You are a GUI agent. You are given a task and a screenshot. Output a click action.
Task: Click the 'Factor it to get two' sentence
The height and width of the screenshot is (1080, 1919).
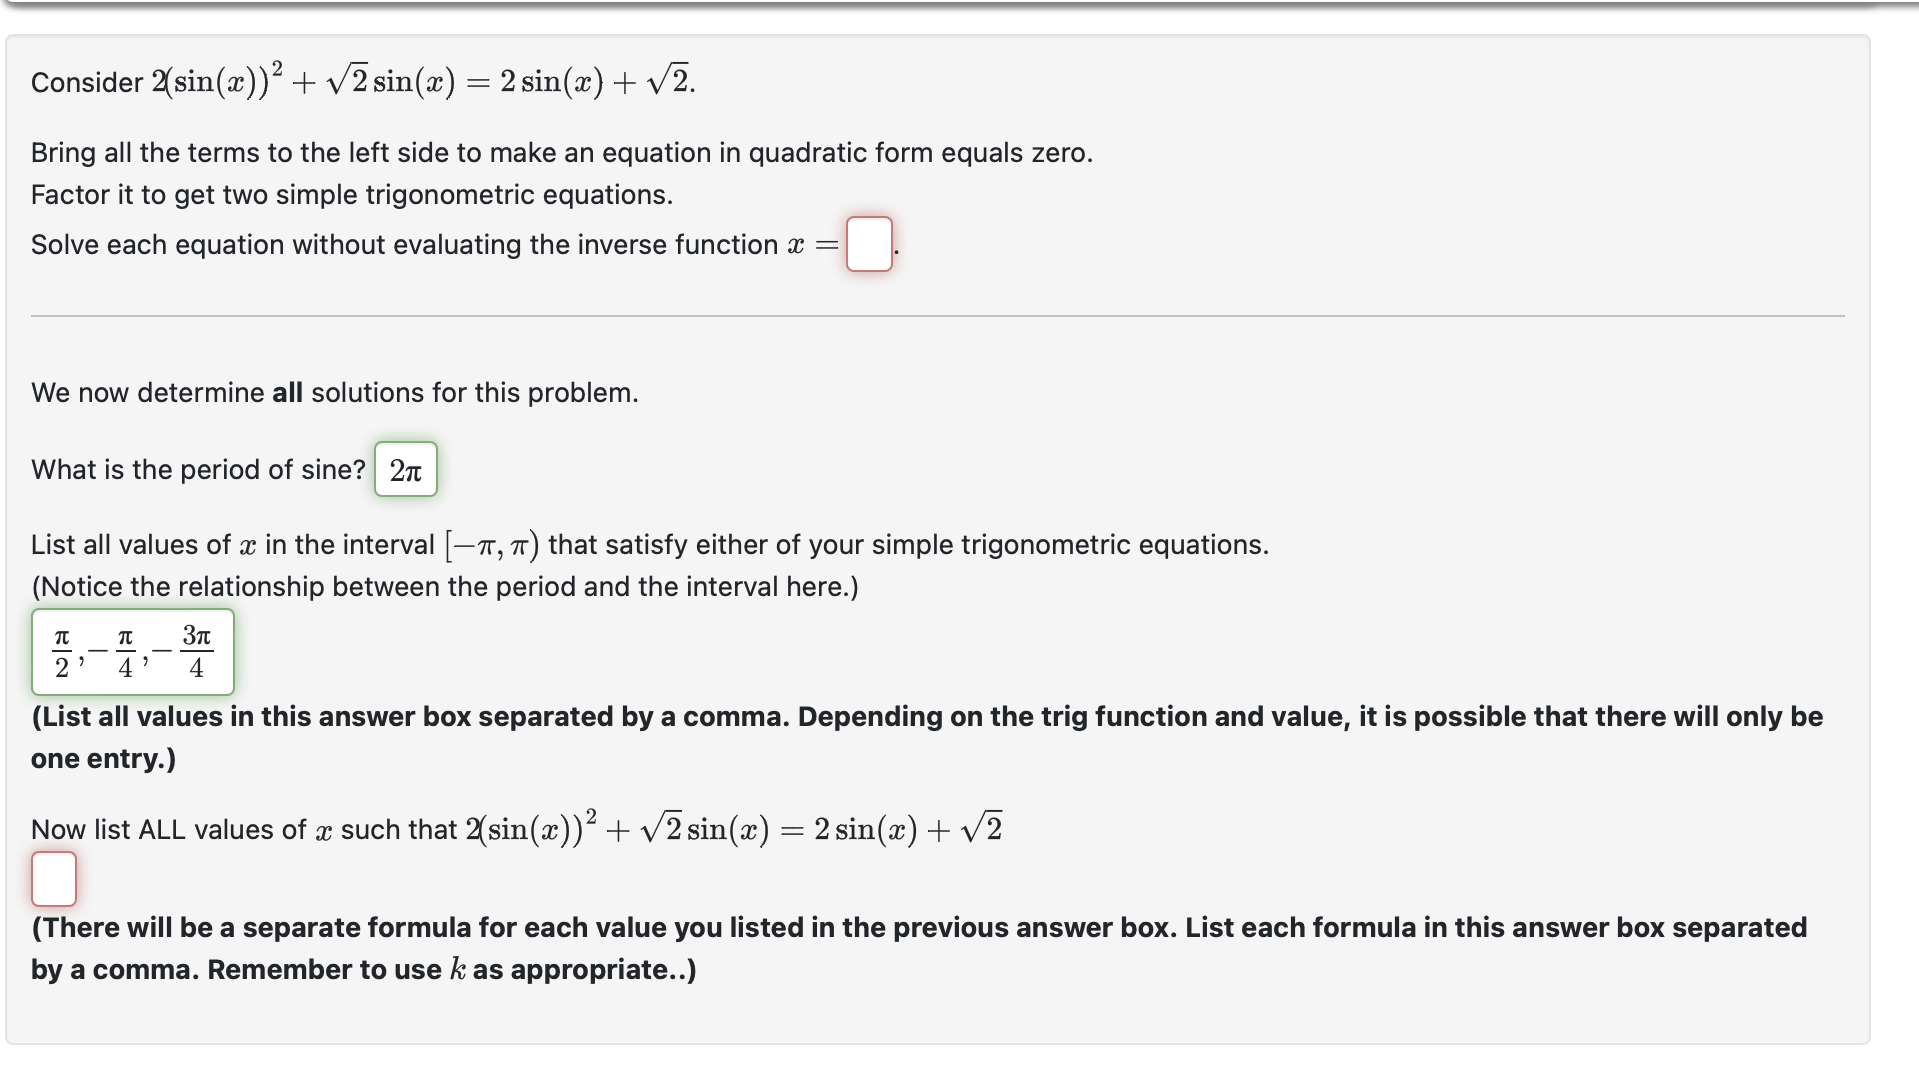352,194
